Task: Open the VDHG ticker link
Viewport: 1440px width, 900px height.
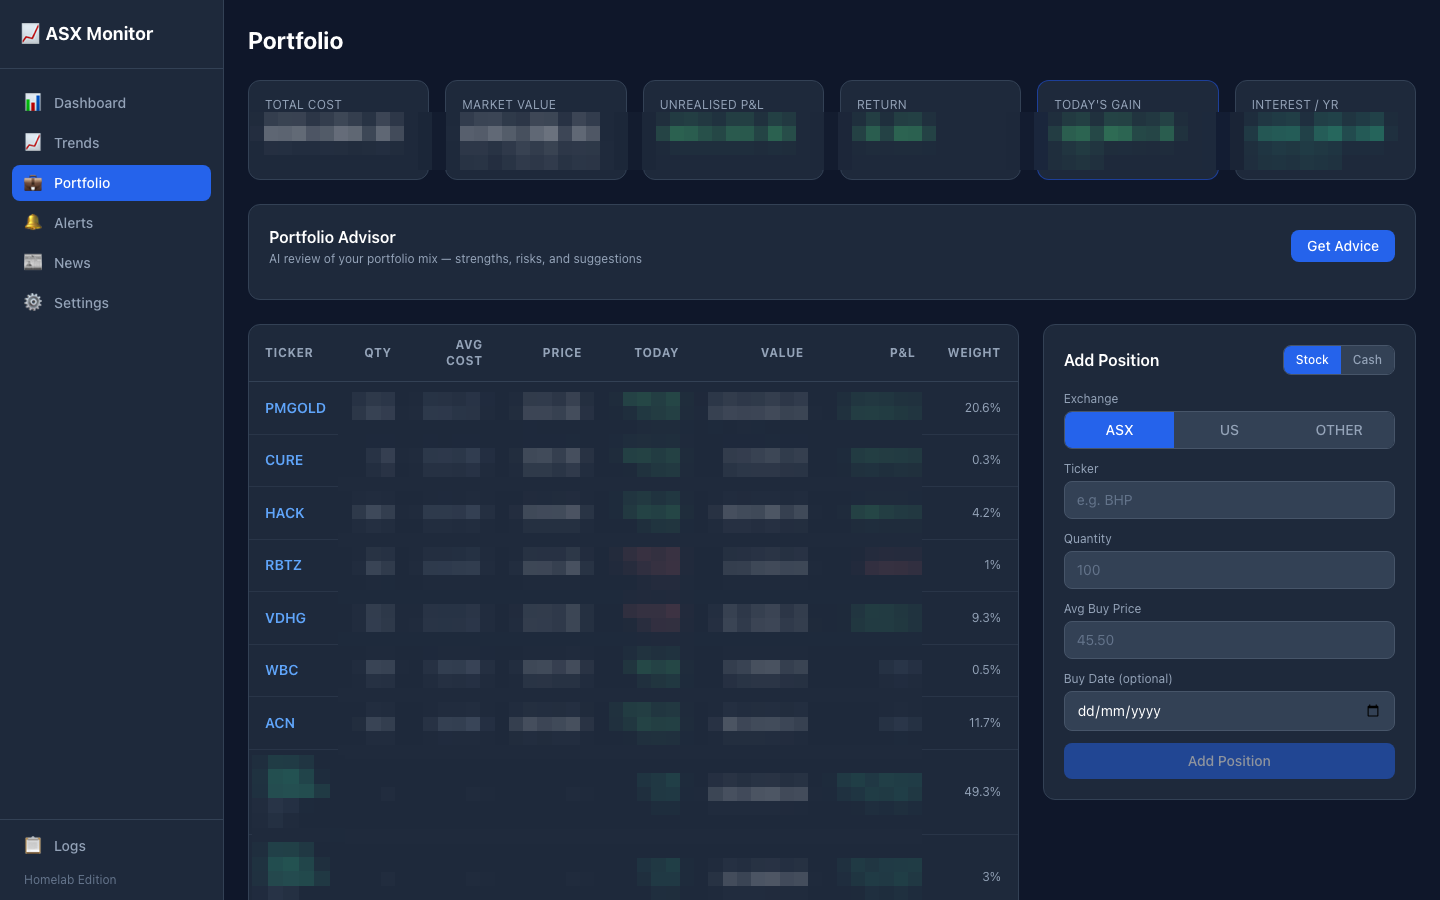Action: [x=285, y=618]
